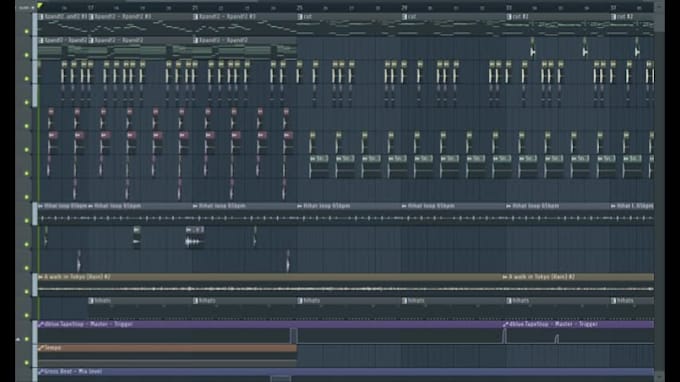Jump to bar 25 on the timeline ruler
The width and height of the screenshot is (680, 382).
click(300, 8)
